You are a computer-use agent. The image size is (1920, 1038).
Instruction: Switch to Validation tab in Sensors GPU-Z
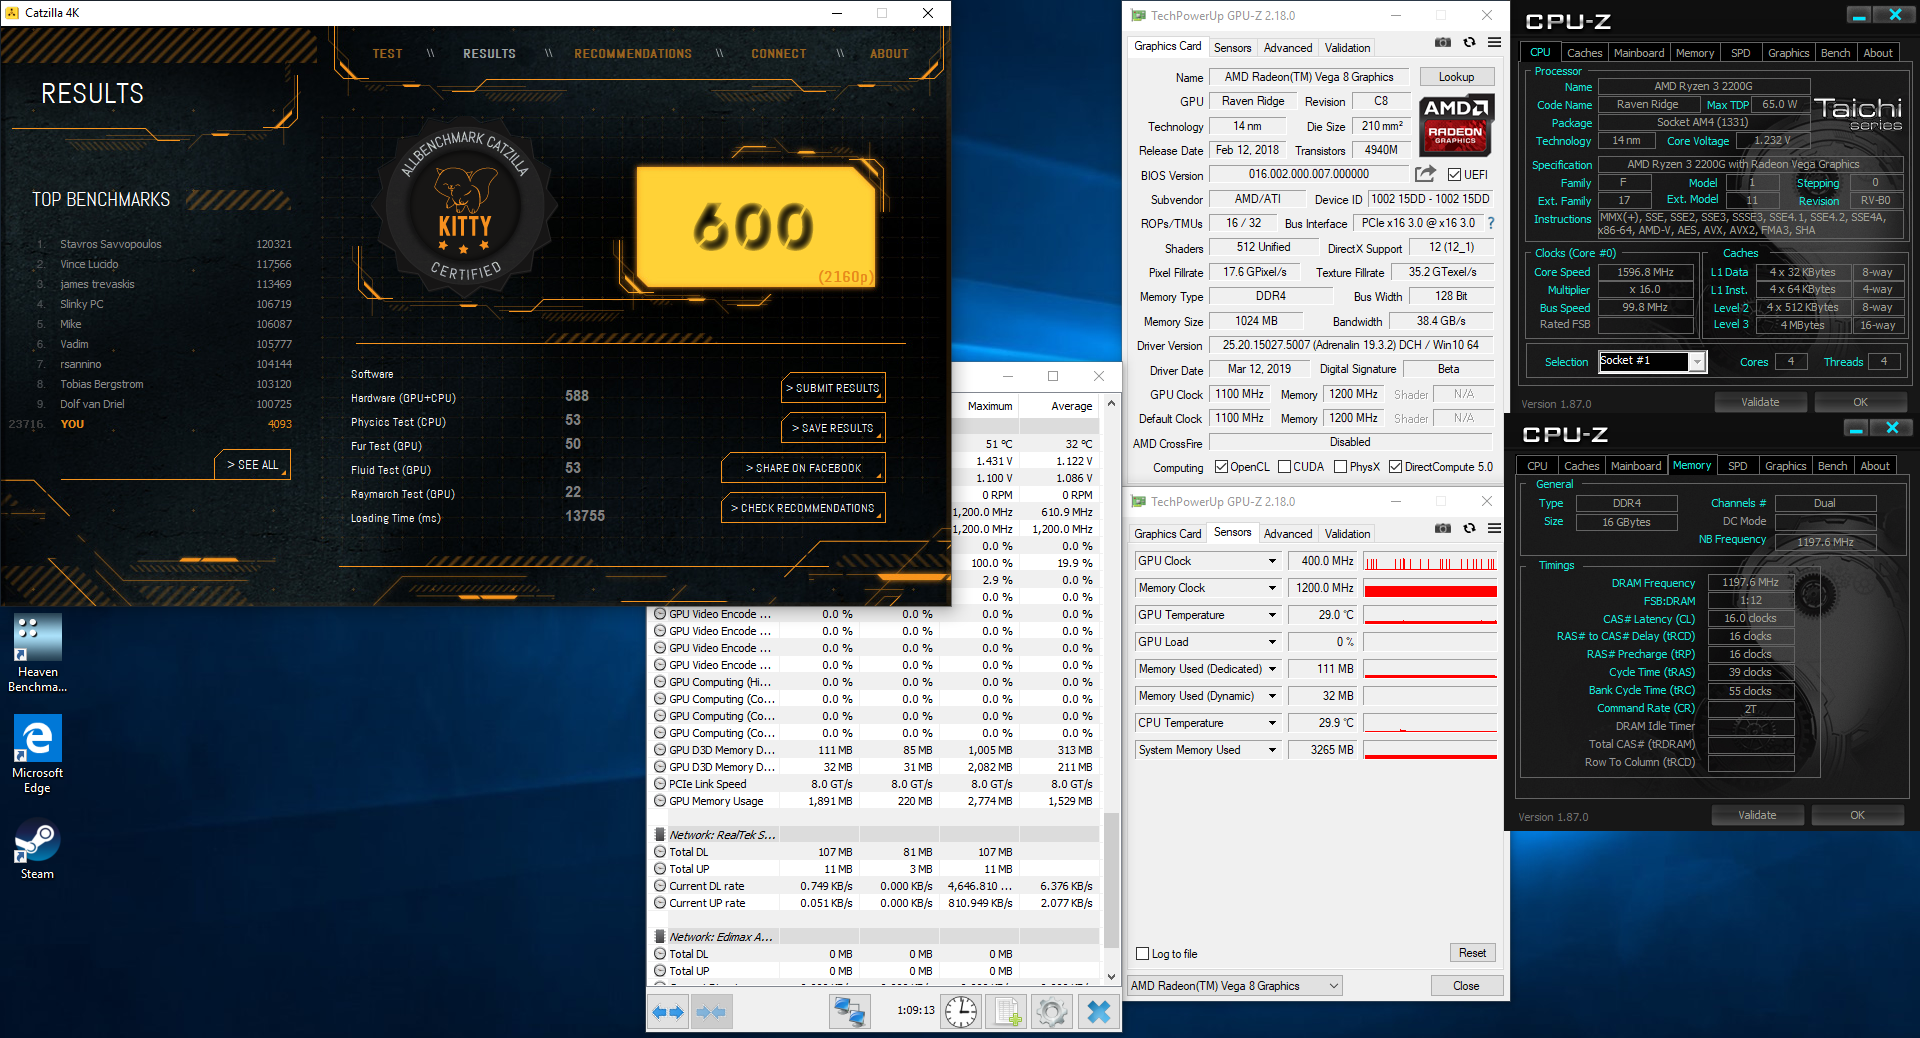[x=1347, y=533]
